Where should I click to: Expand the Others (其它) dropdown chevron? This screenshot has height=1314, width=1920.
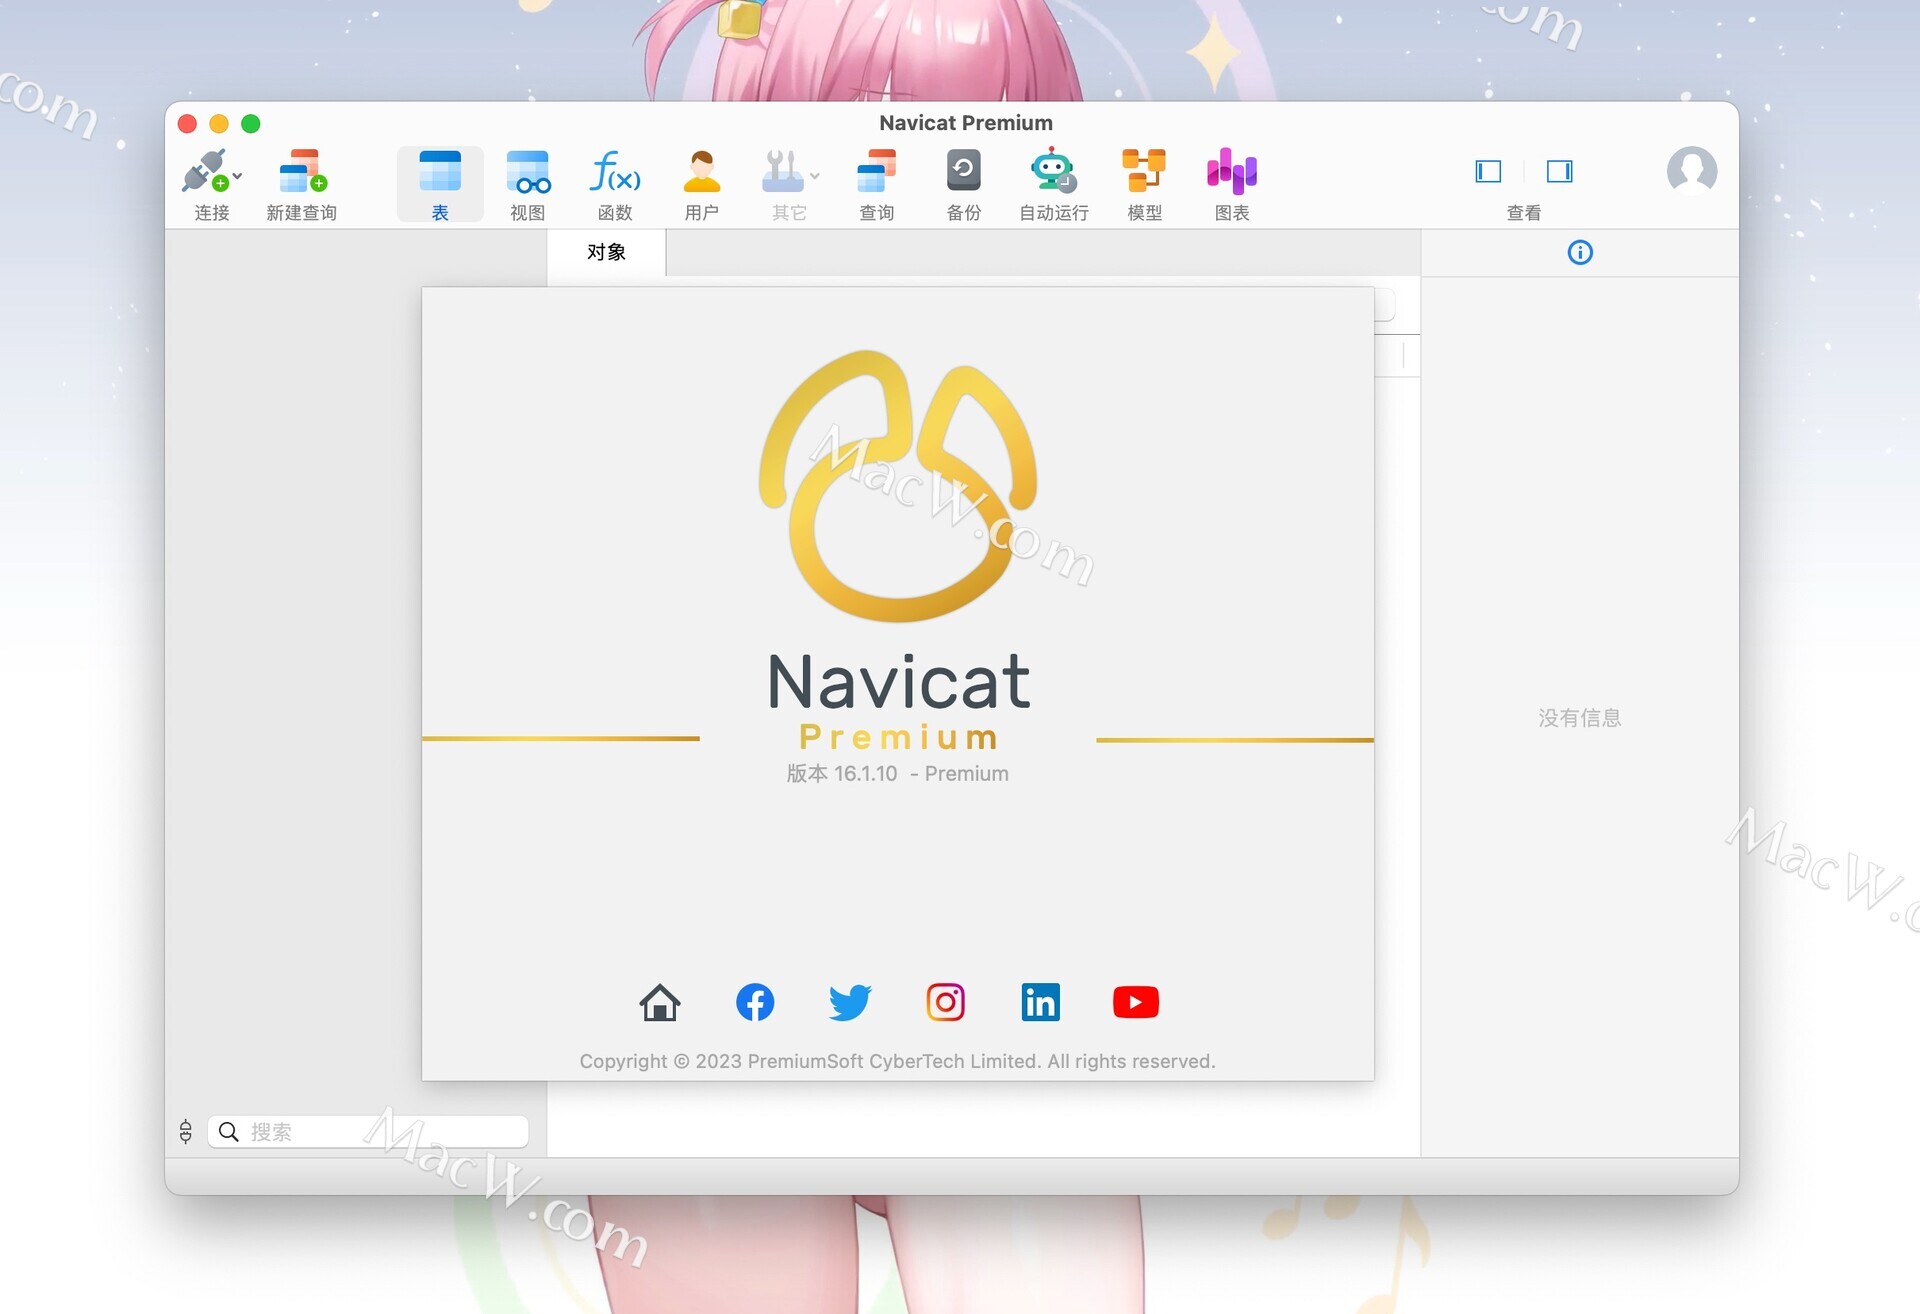pos(815,176)
